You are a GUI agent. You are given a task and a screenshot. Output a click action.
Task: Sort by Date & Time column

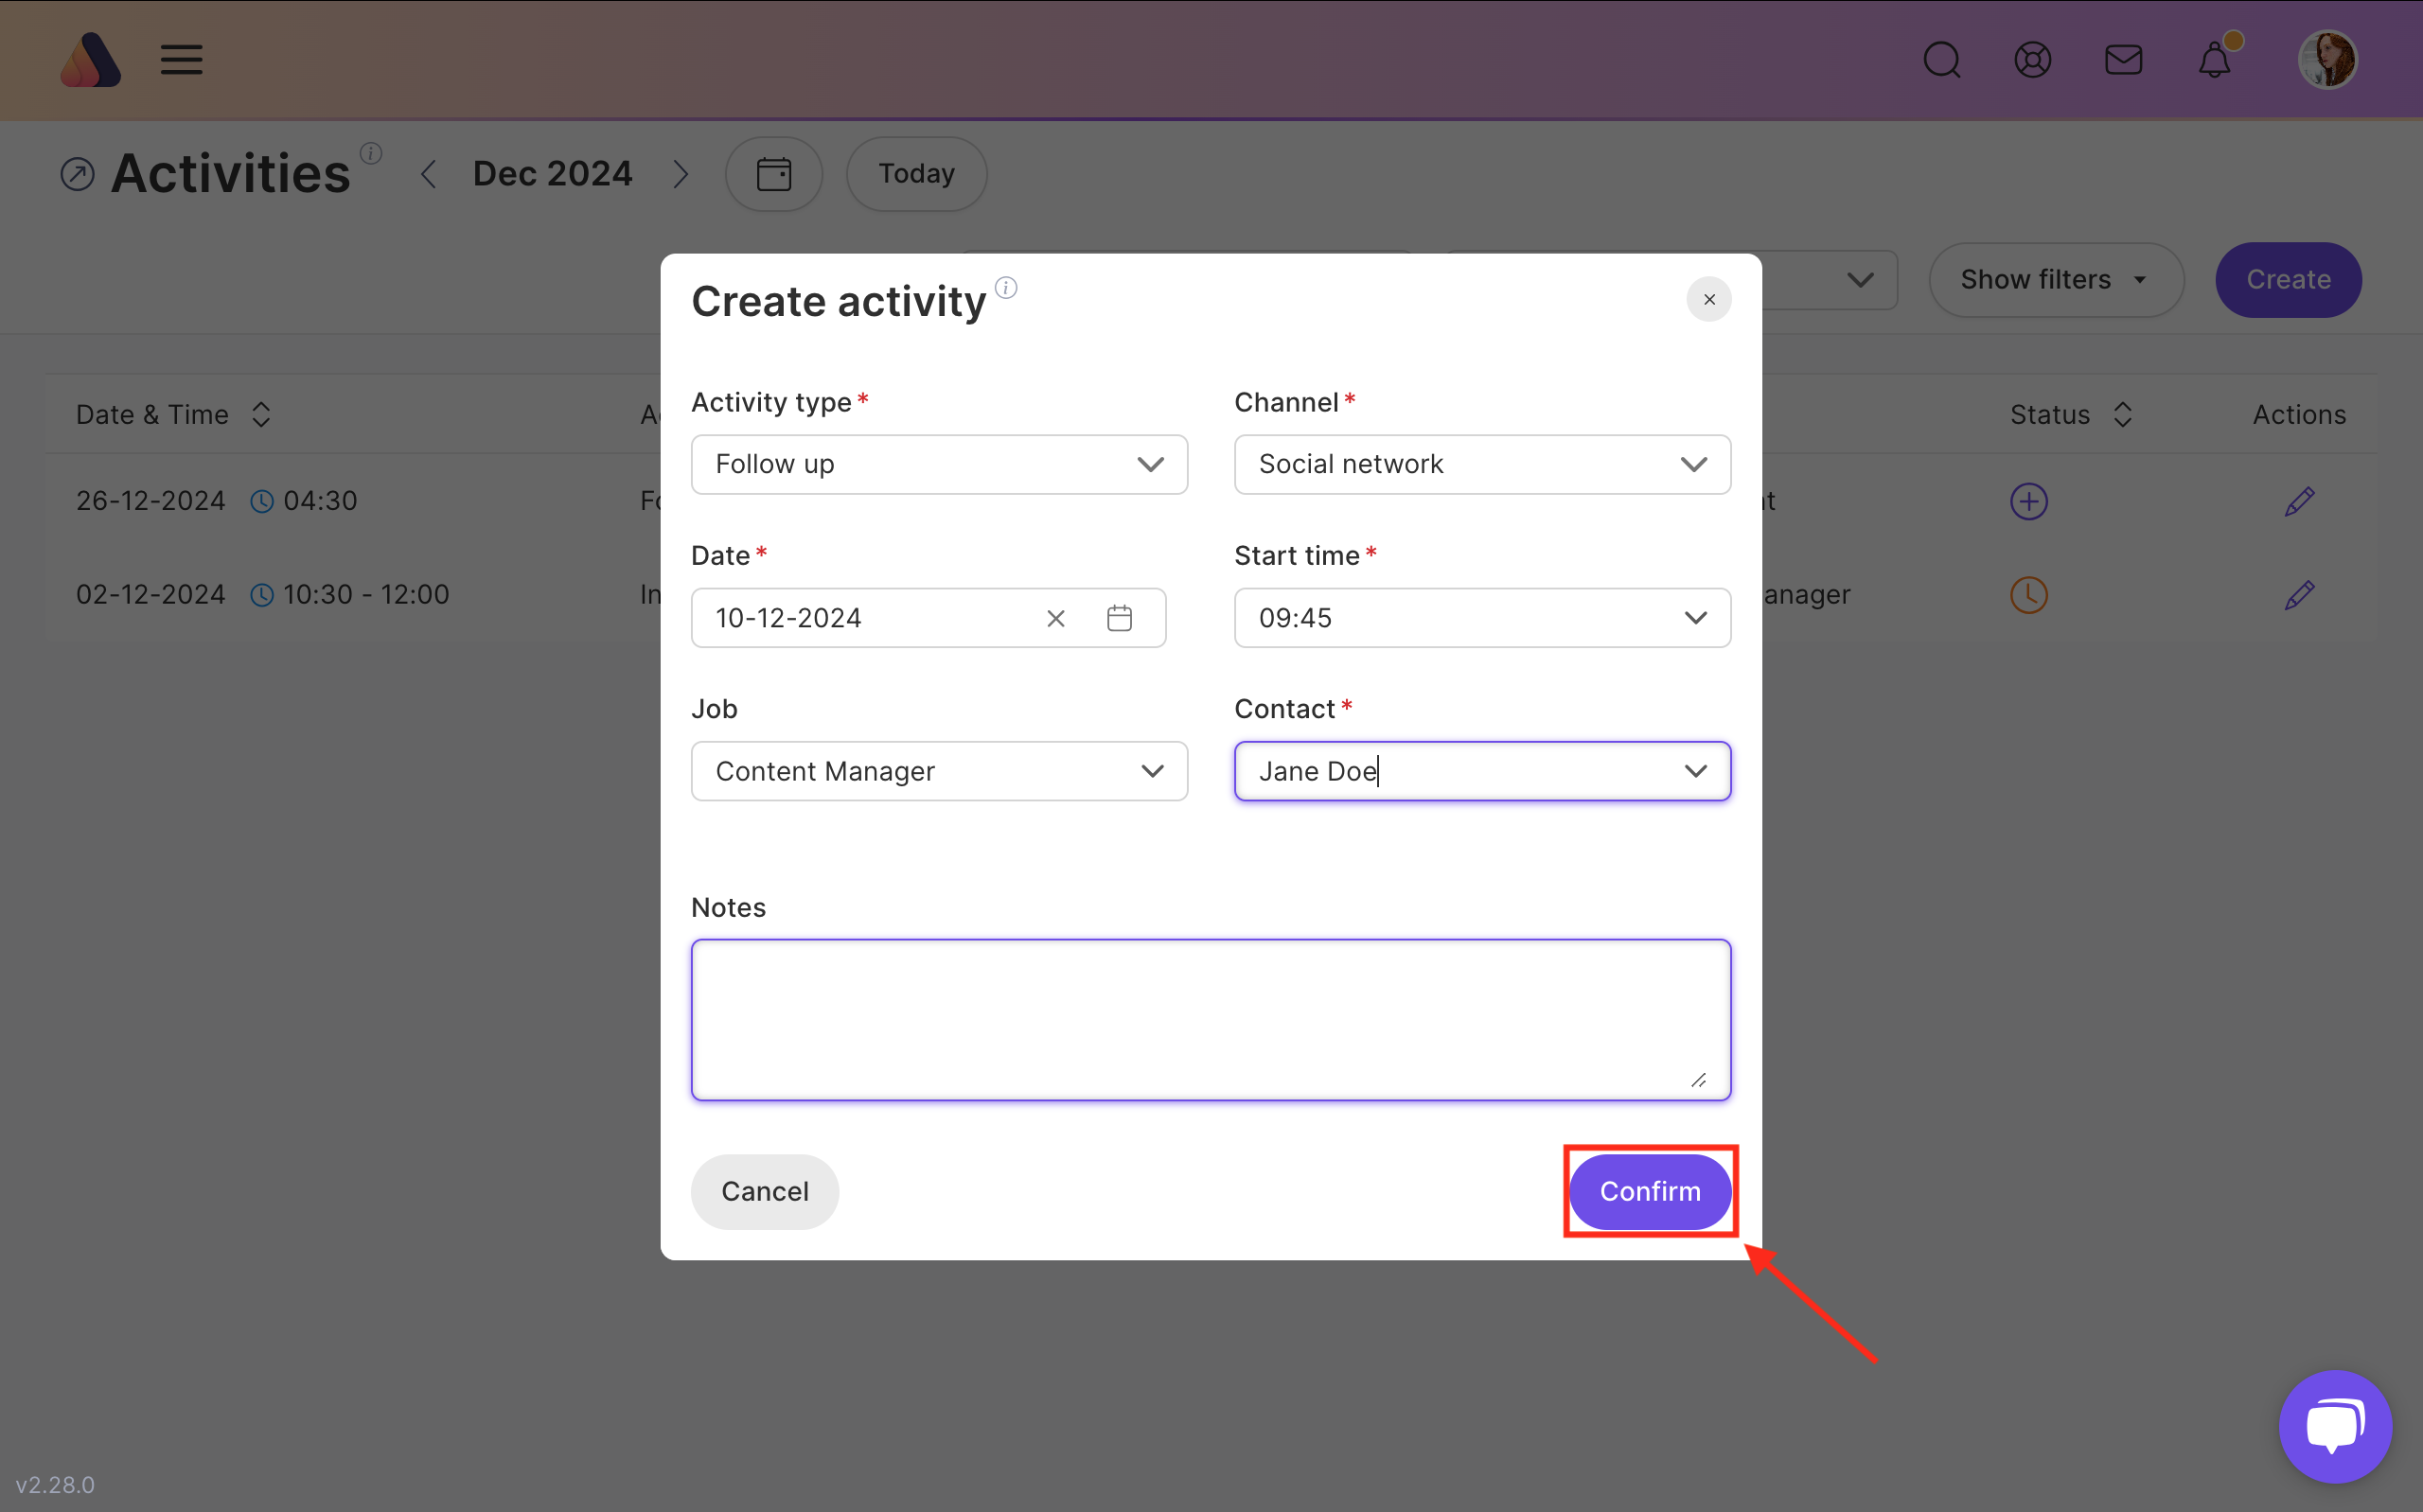(x=261, y=414)
